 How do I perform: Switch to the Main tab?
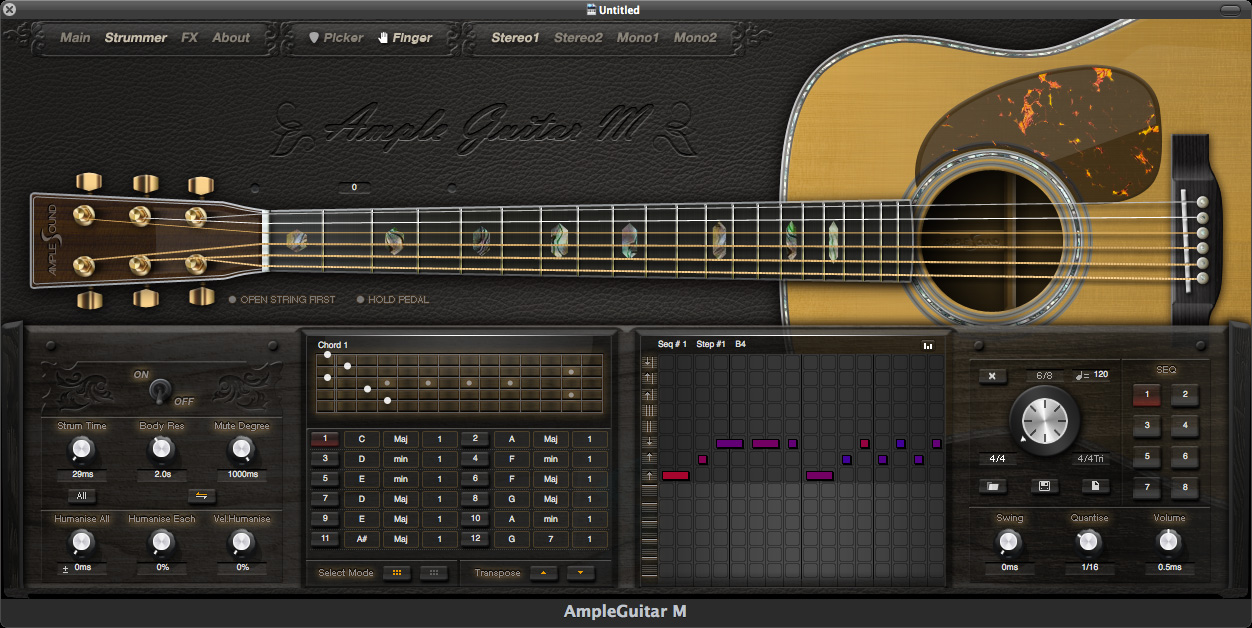75,38
